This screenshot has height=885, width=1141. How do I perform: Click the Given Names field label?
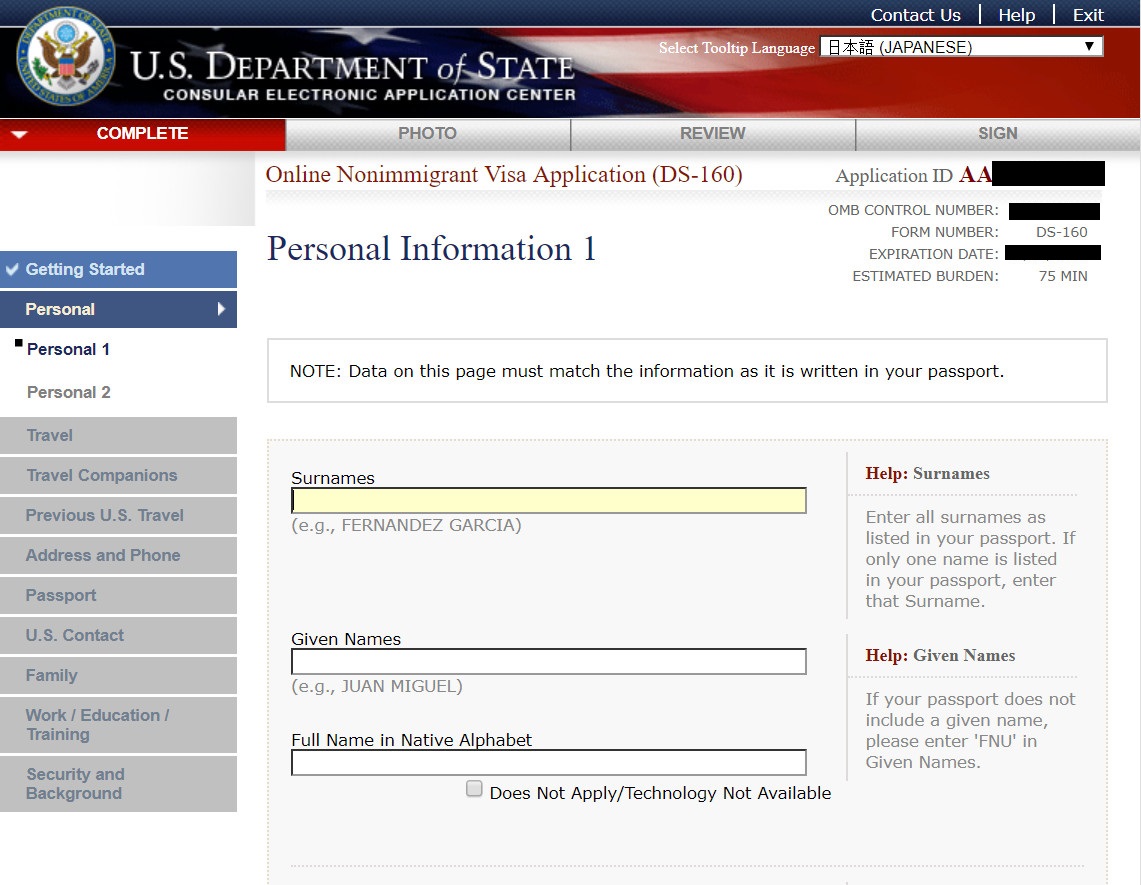click(x=346, y=639)
